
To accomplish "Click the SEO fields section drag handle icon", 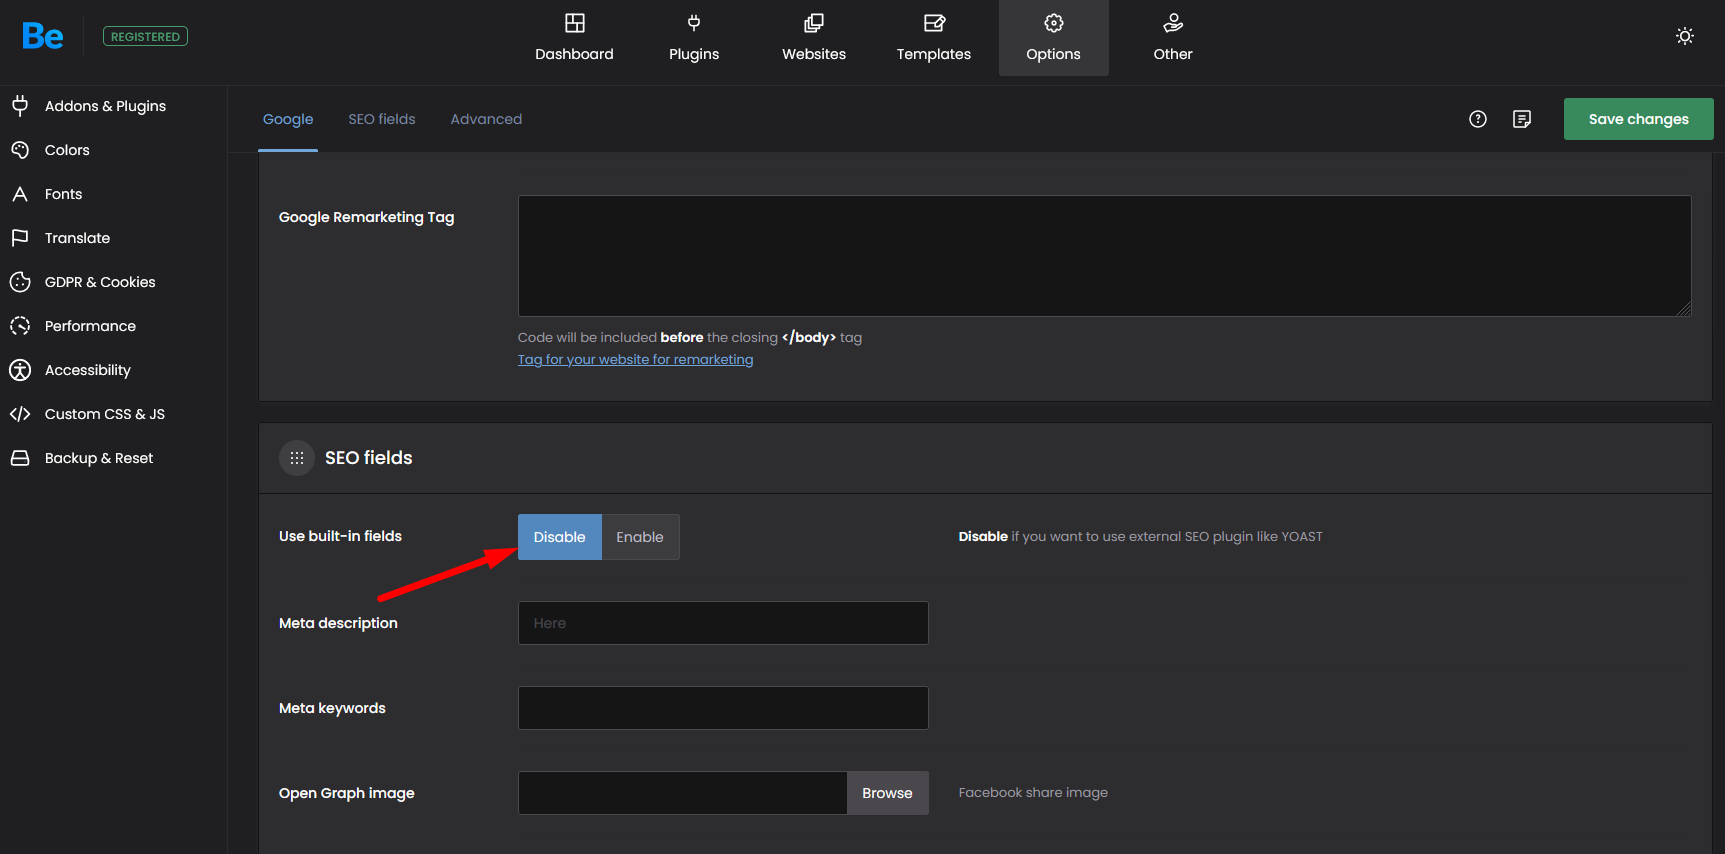I will coord(297,458).
